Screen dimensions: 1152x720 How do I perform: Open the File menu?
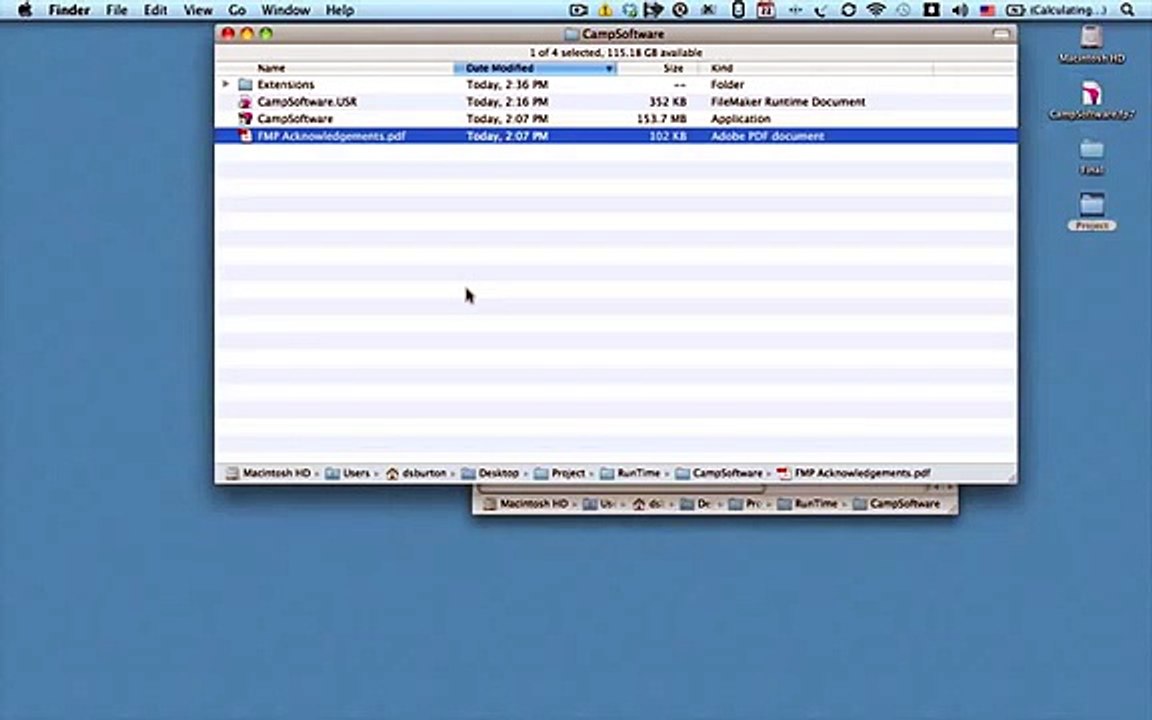pyautogui.click(x=116, y=10)
